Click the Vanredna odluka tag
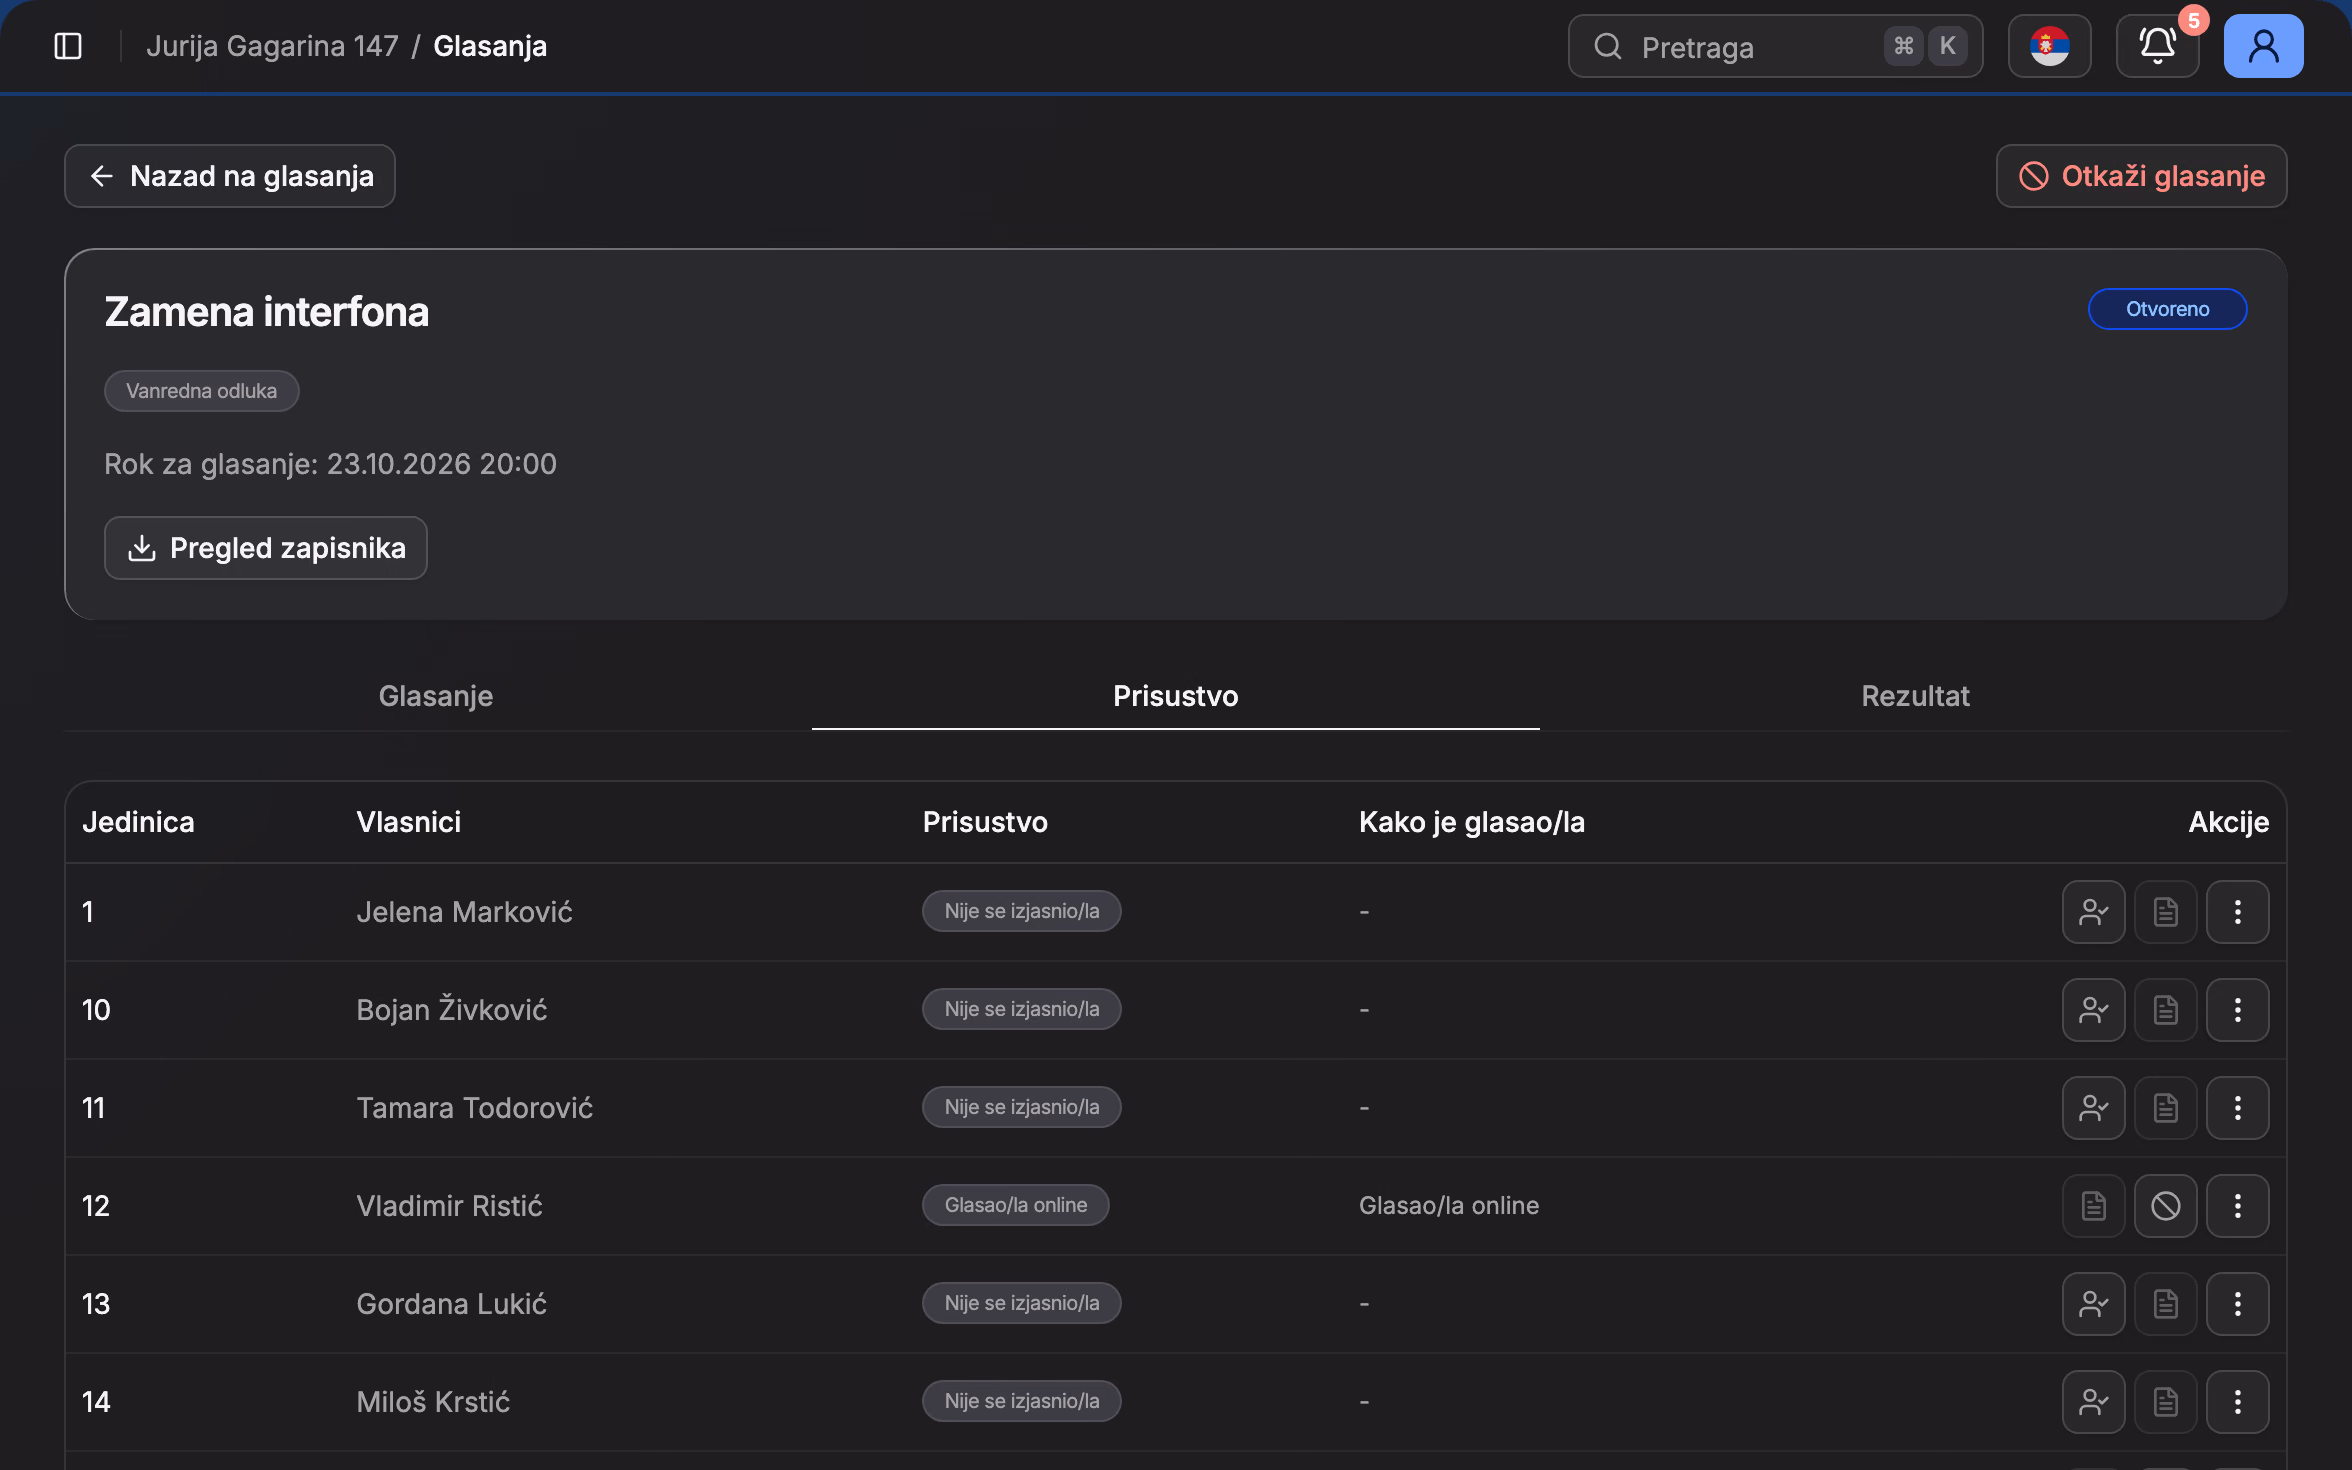Viewport: 2352px width, 1470px height. 201,391
